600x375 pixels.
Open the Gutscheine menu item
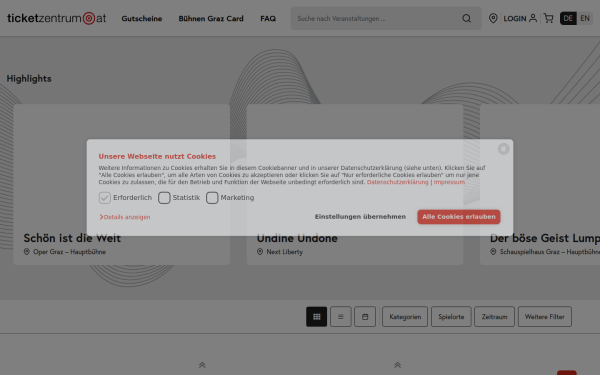142,18
